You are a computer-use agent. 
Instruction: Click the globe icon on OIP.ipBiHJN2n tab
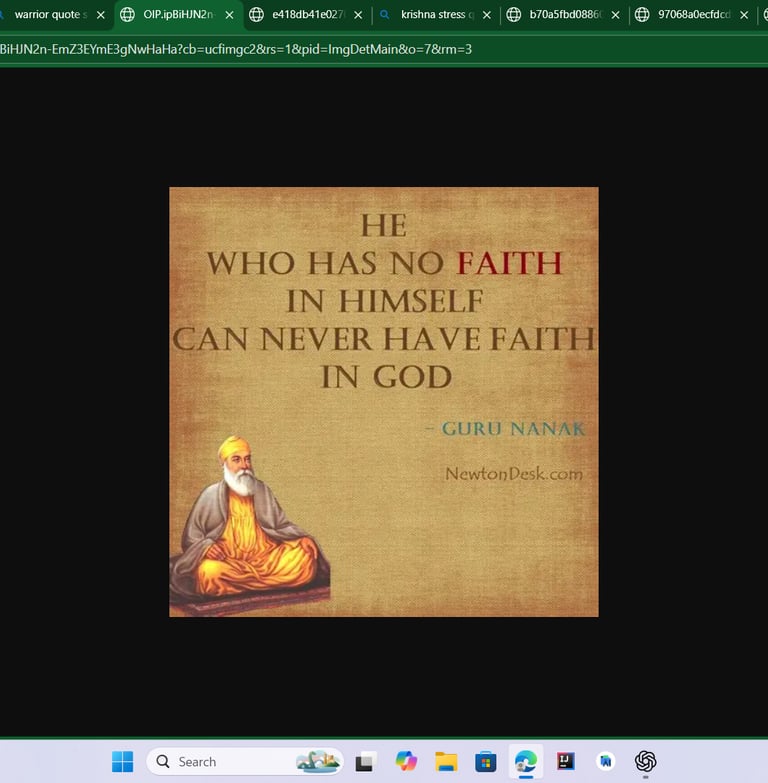click(127, 14)
